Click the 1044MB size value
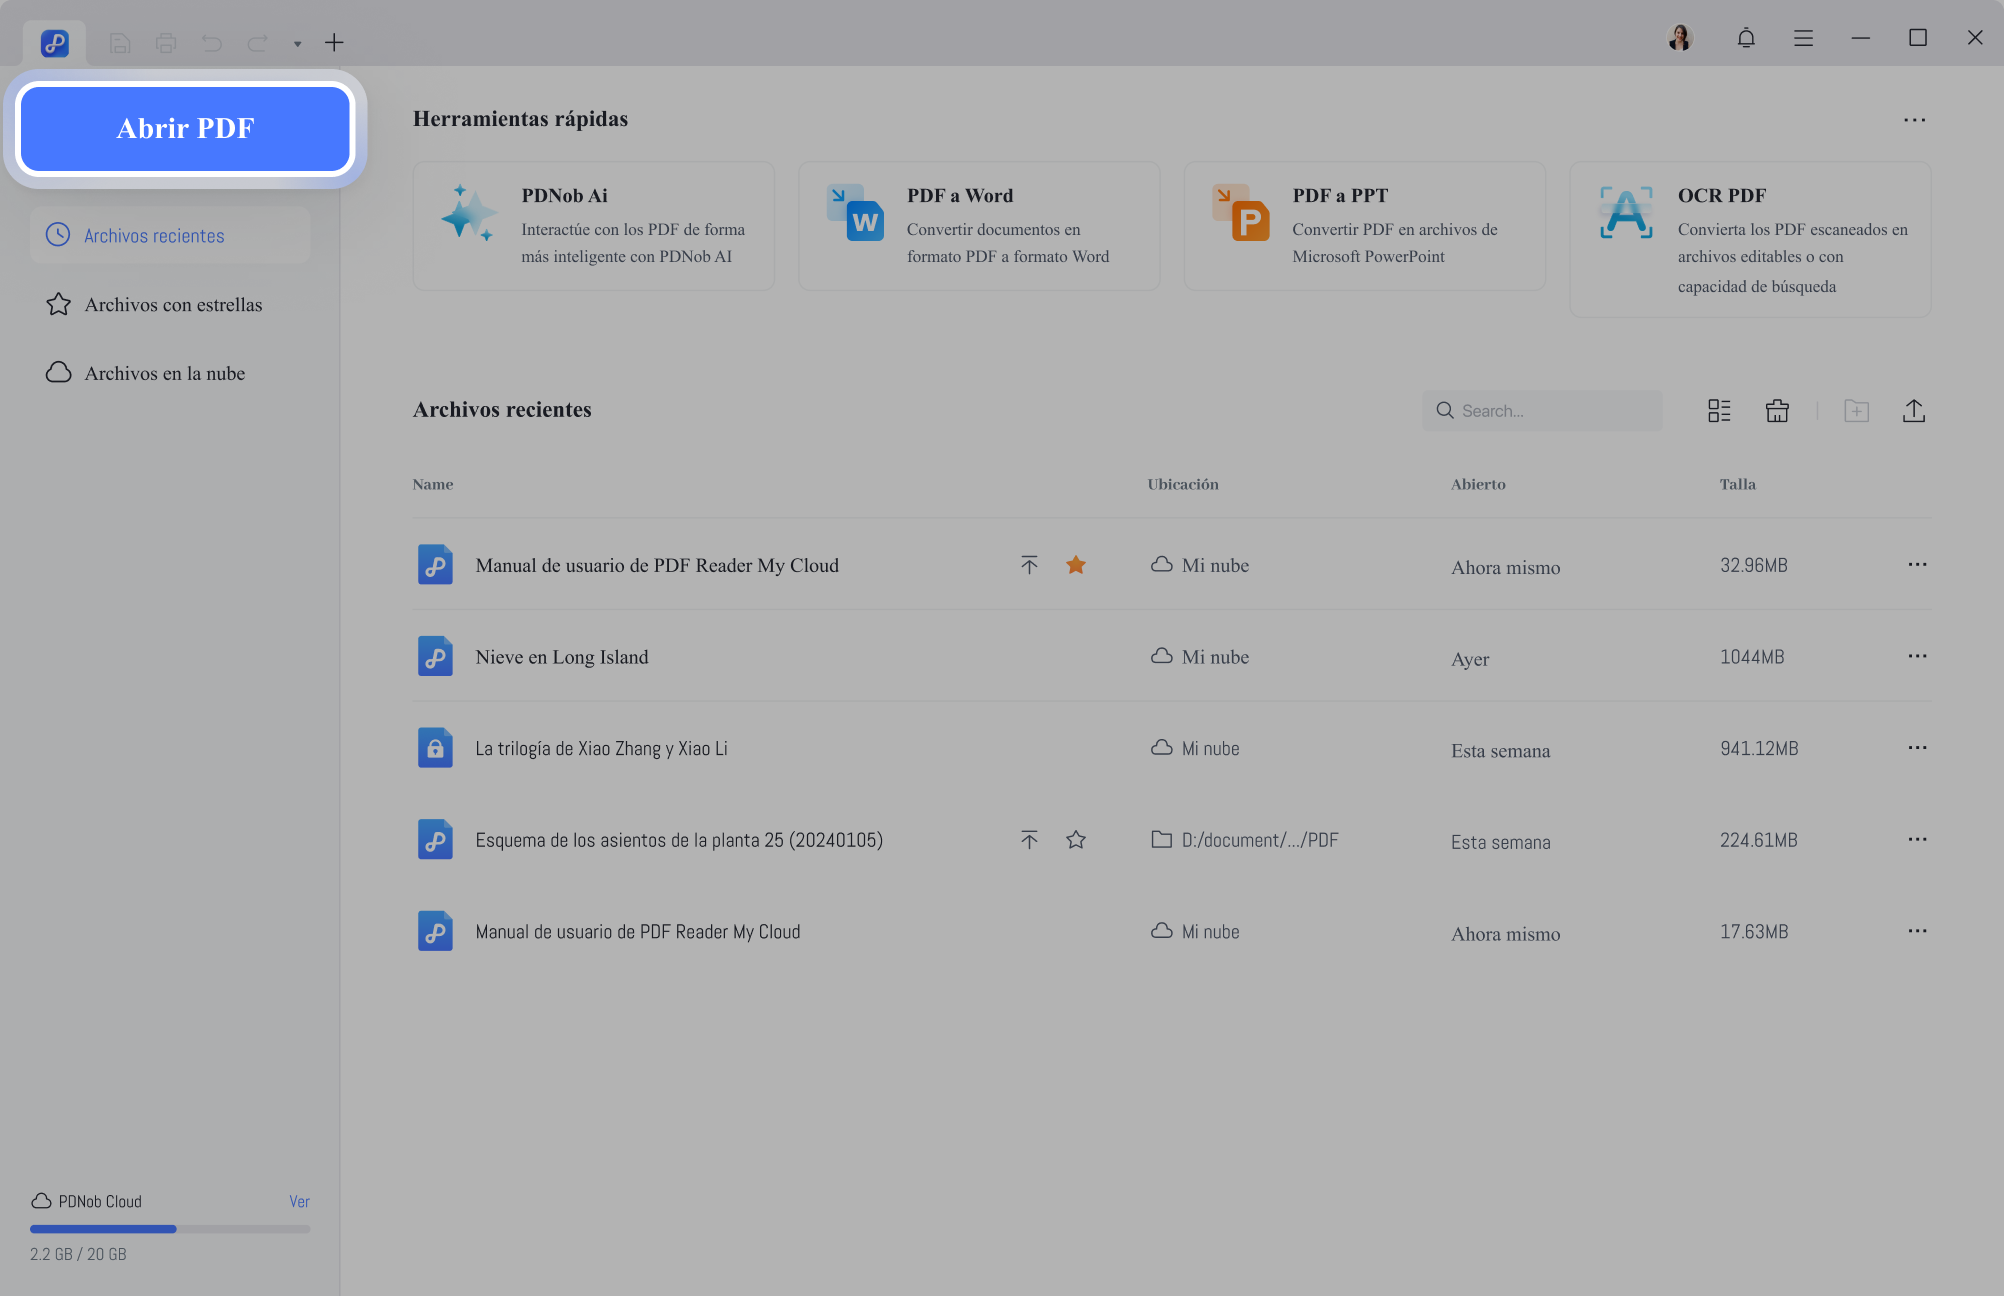 [1752, 657]
